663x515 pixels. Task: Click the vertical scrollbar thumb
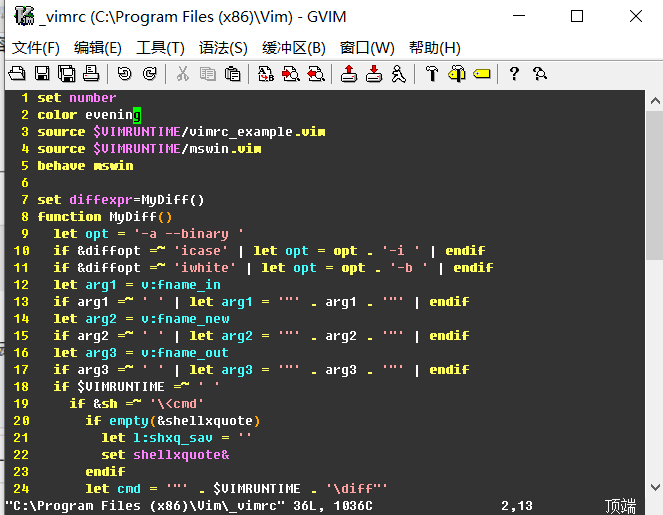coord(655,186)
